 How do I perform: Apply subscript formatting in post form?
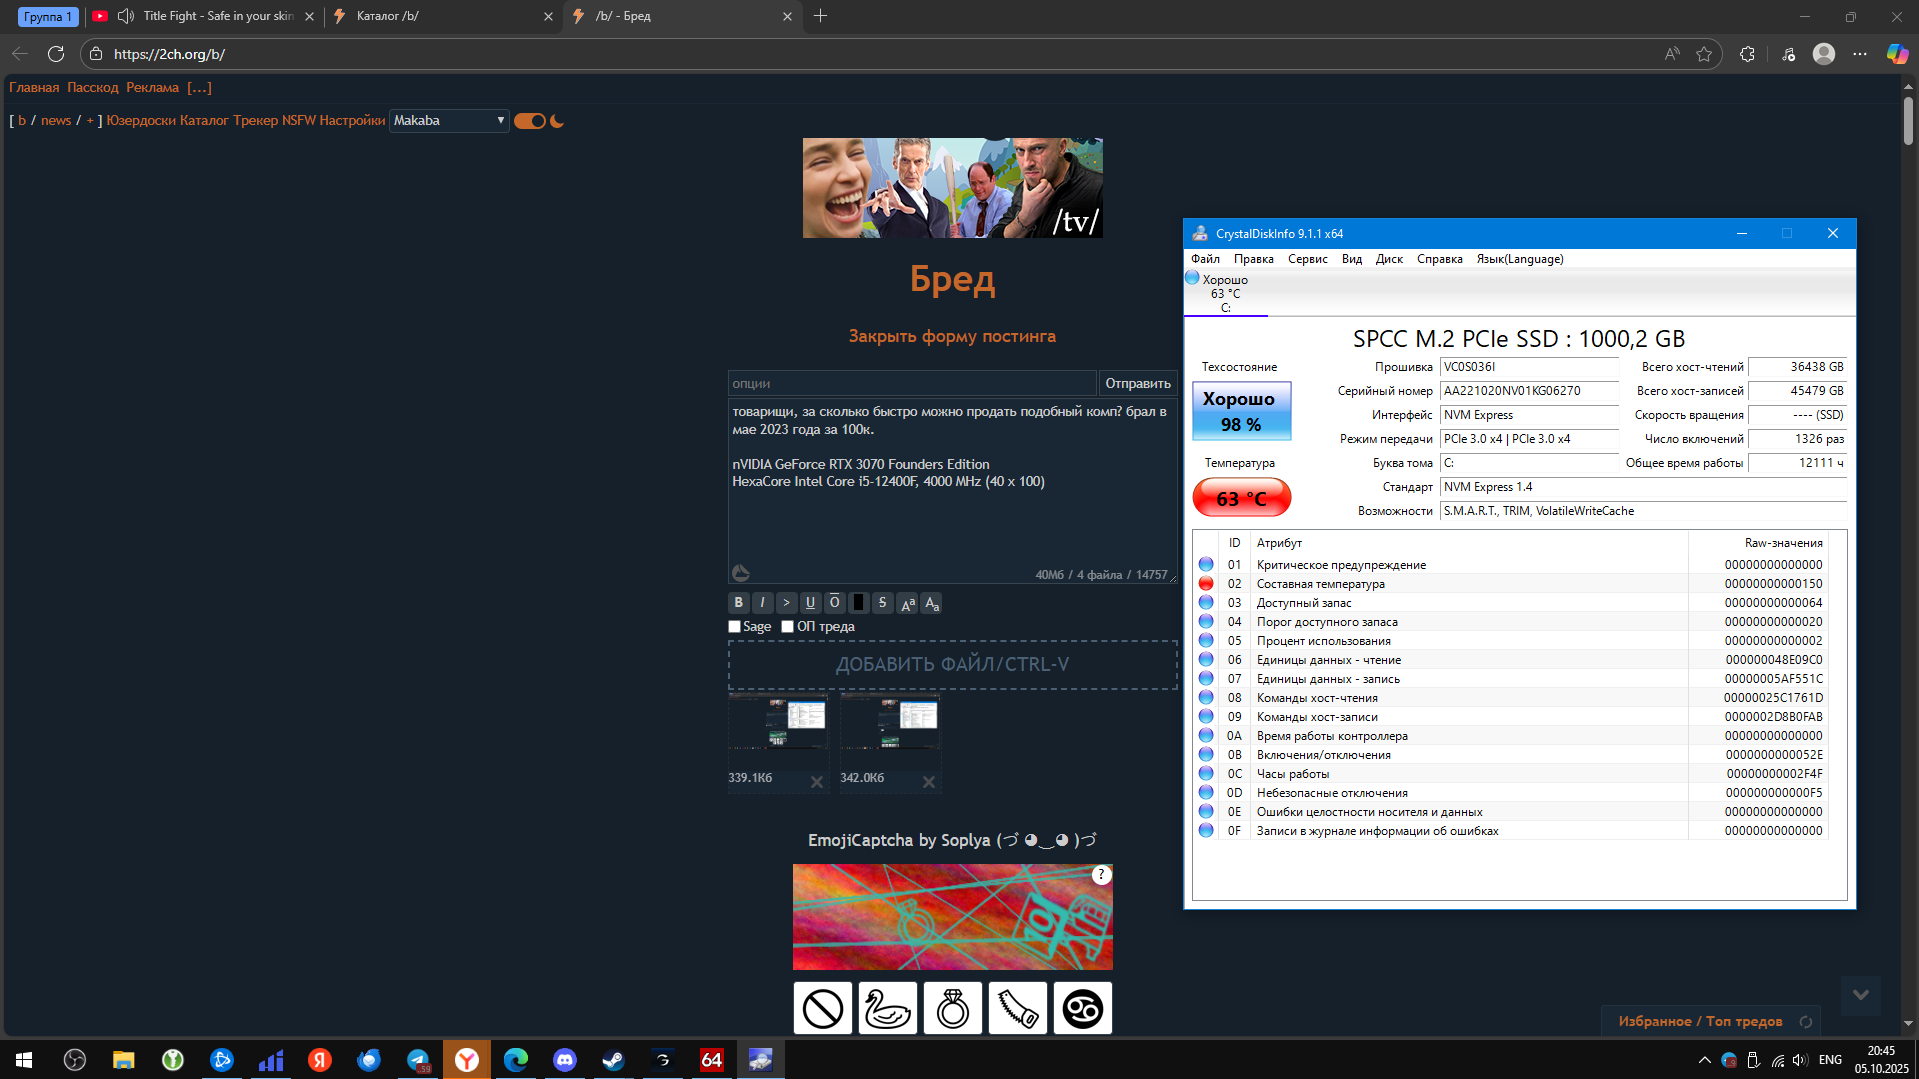click(931, 603)
